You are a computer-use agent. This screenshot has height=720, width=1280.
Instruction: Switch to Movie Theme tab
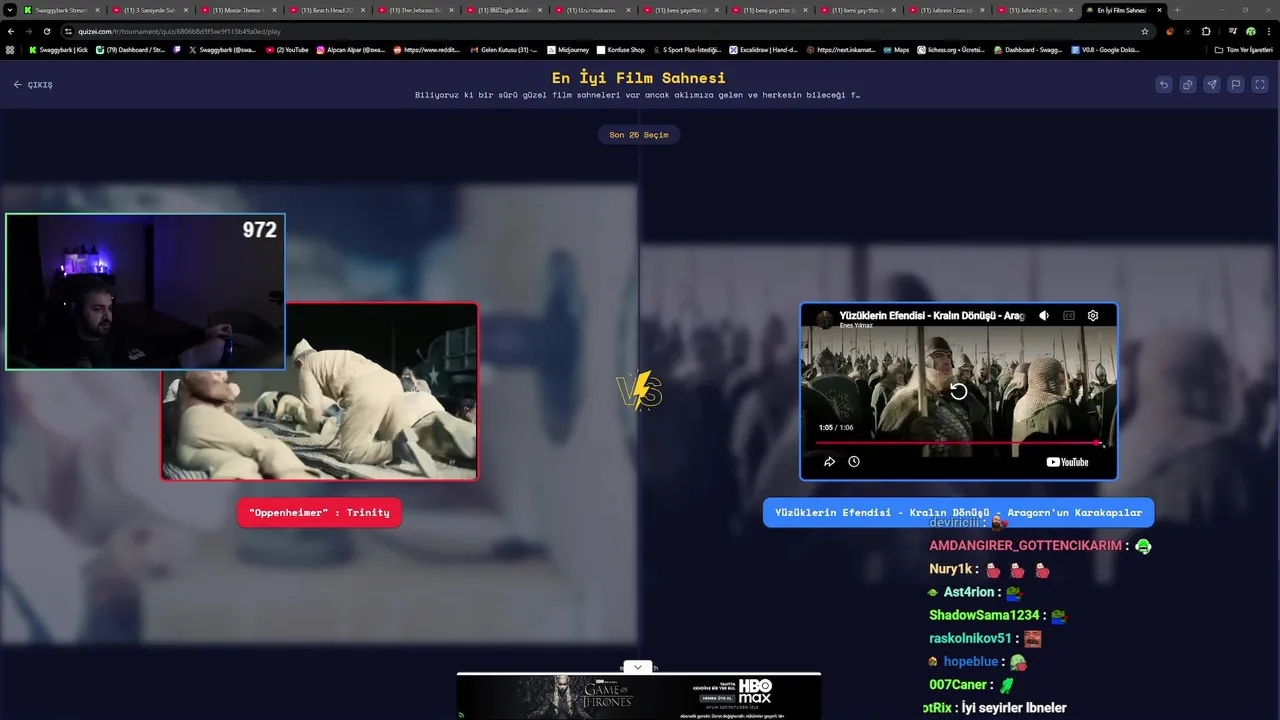coord(237,10)
